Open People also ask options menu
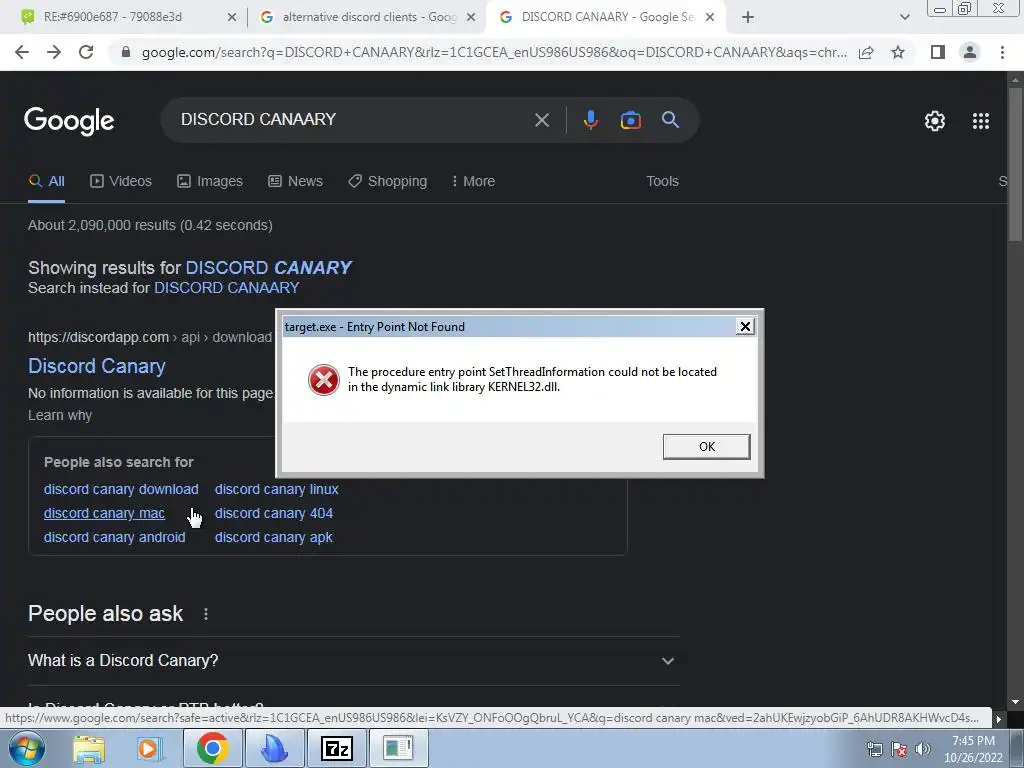The height and width of the screenshot is (768, 1024). 206,614
